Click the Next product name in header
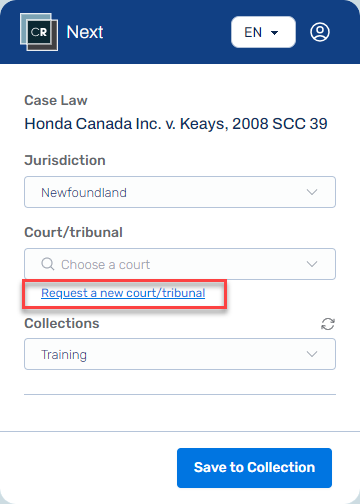 (85, 32)
